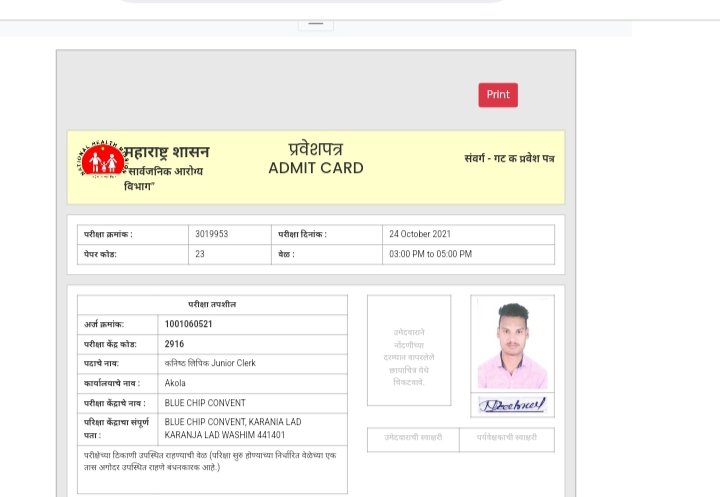Viewport: 720px width, 497px height.
Task: Click the office name Akola
Action: coord(175,383)
